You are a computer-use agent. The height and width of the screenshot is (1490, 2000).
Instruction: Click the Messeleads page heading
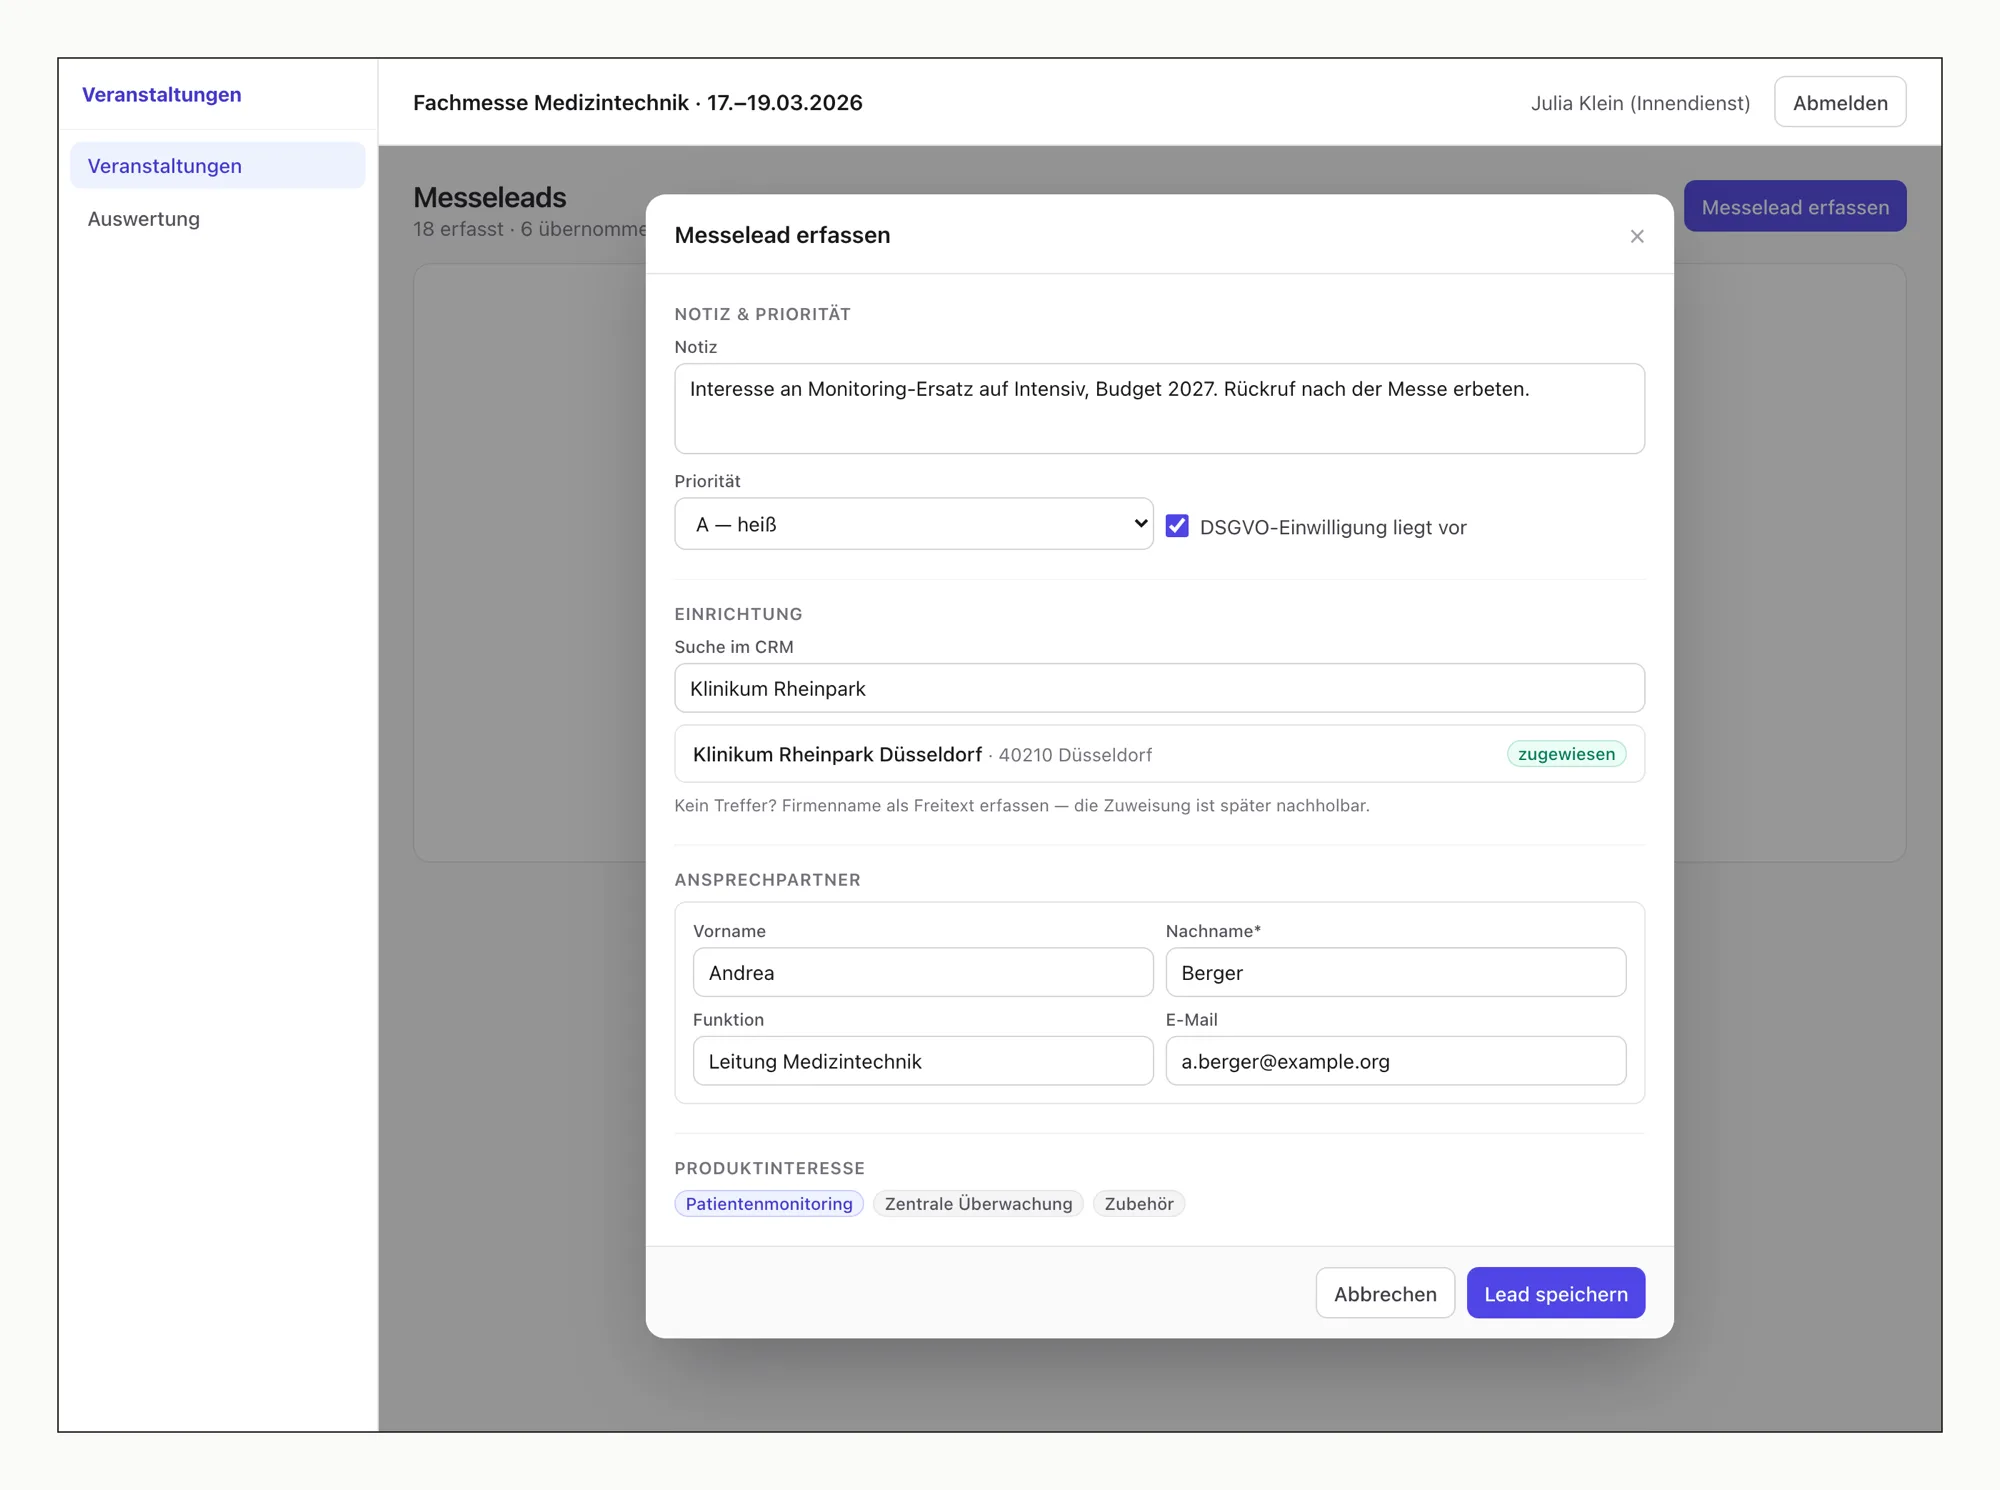[x=490, y=197]
